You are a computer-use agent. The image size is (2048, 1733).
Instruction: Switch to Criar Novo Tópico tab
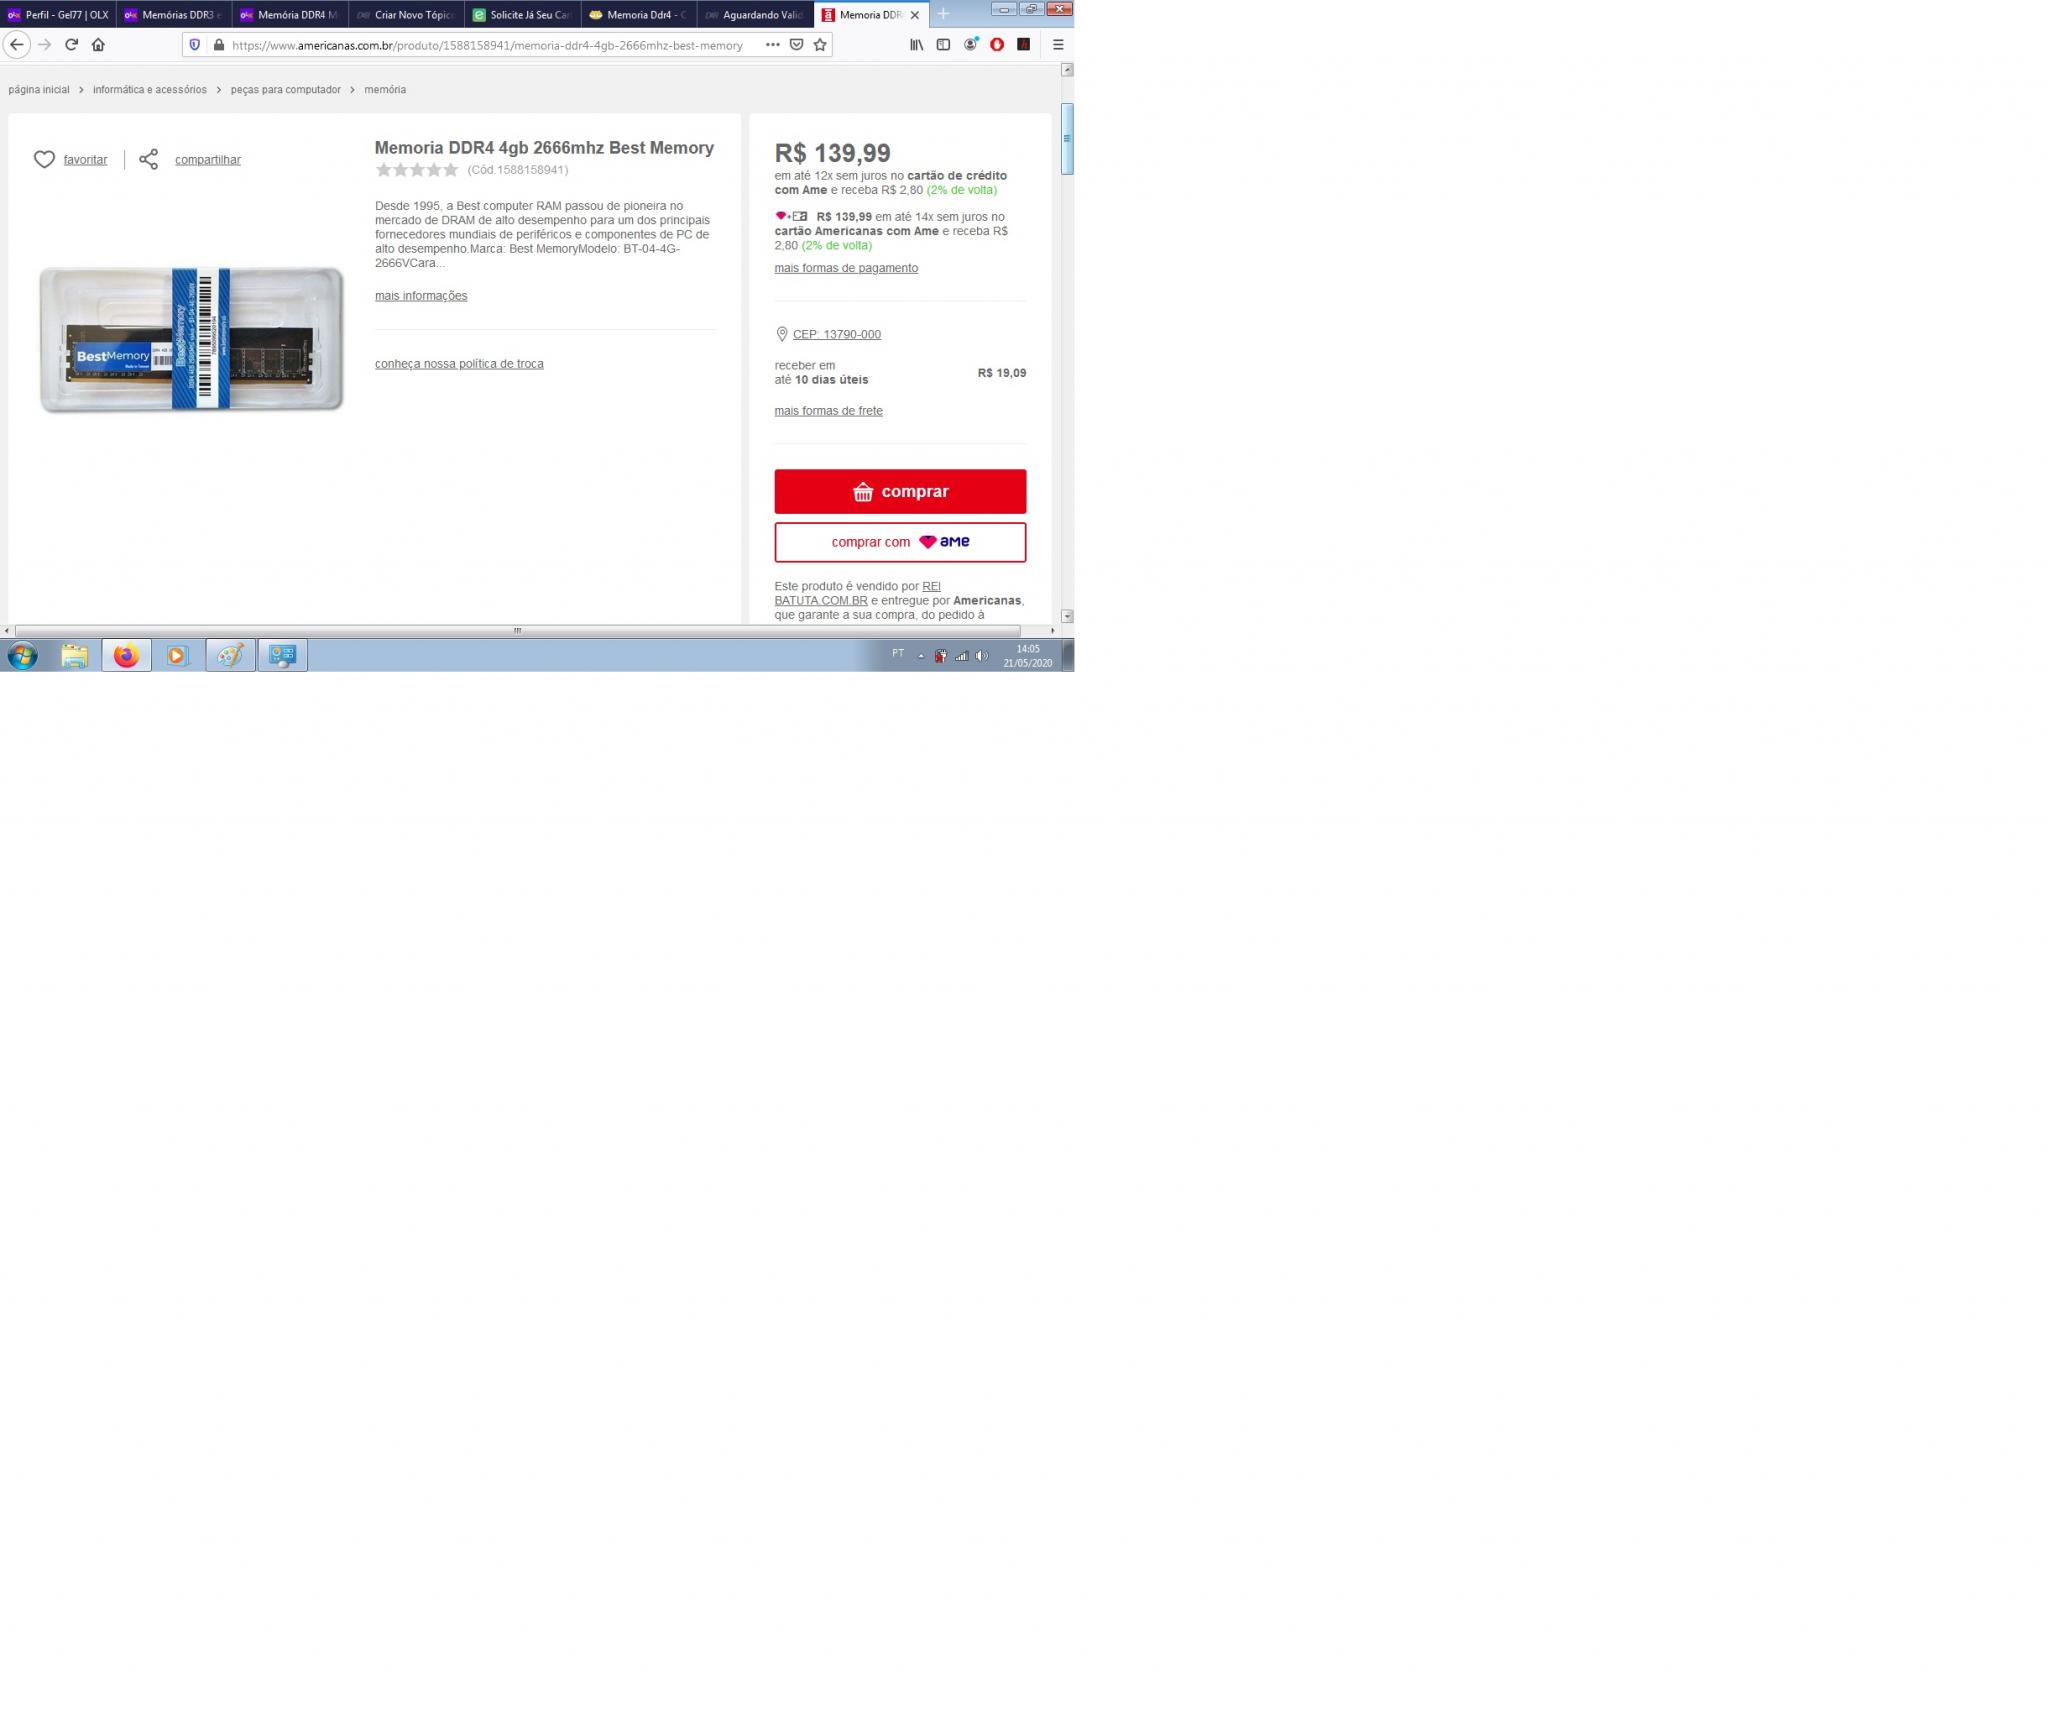pos(406,15)
